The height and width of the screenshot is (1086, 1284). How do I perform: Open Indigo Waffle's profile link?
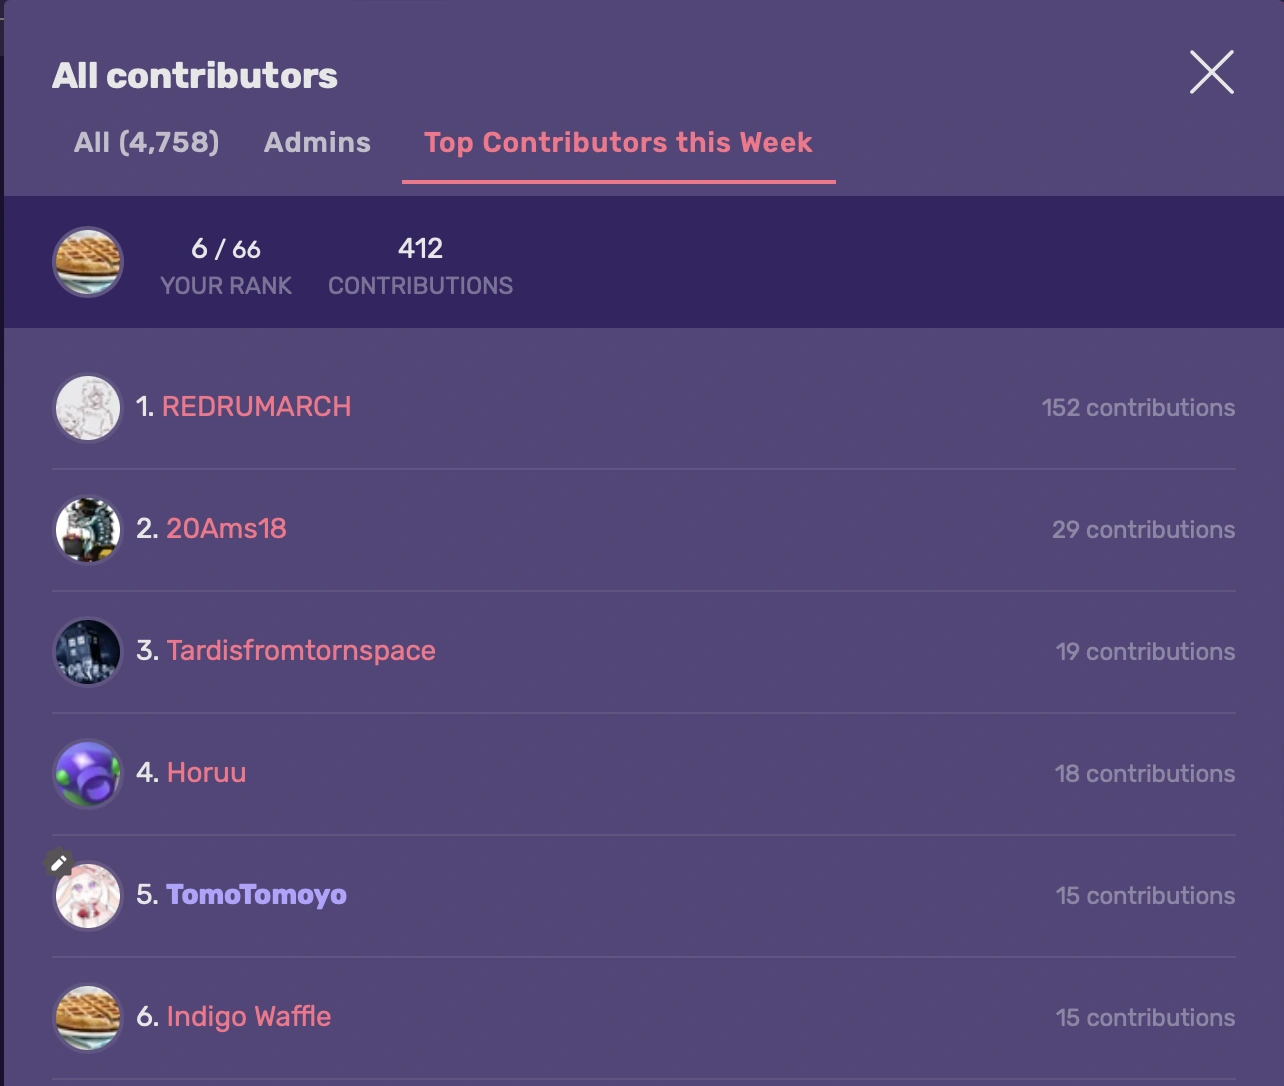coord(248,1017)
